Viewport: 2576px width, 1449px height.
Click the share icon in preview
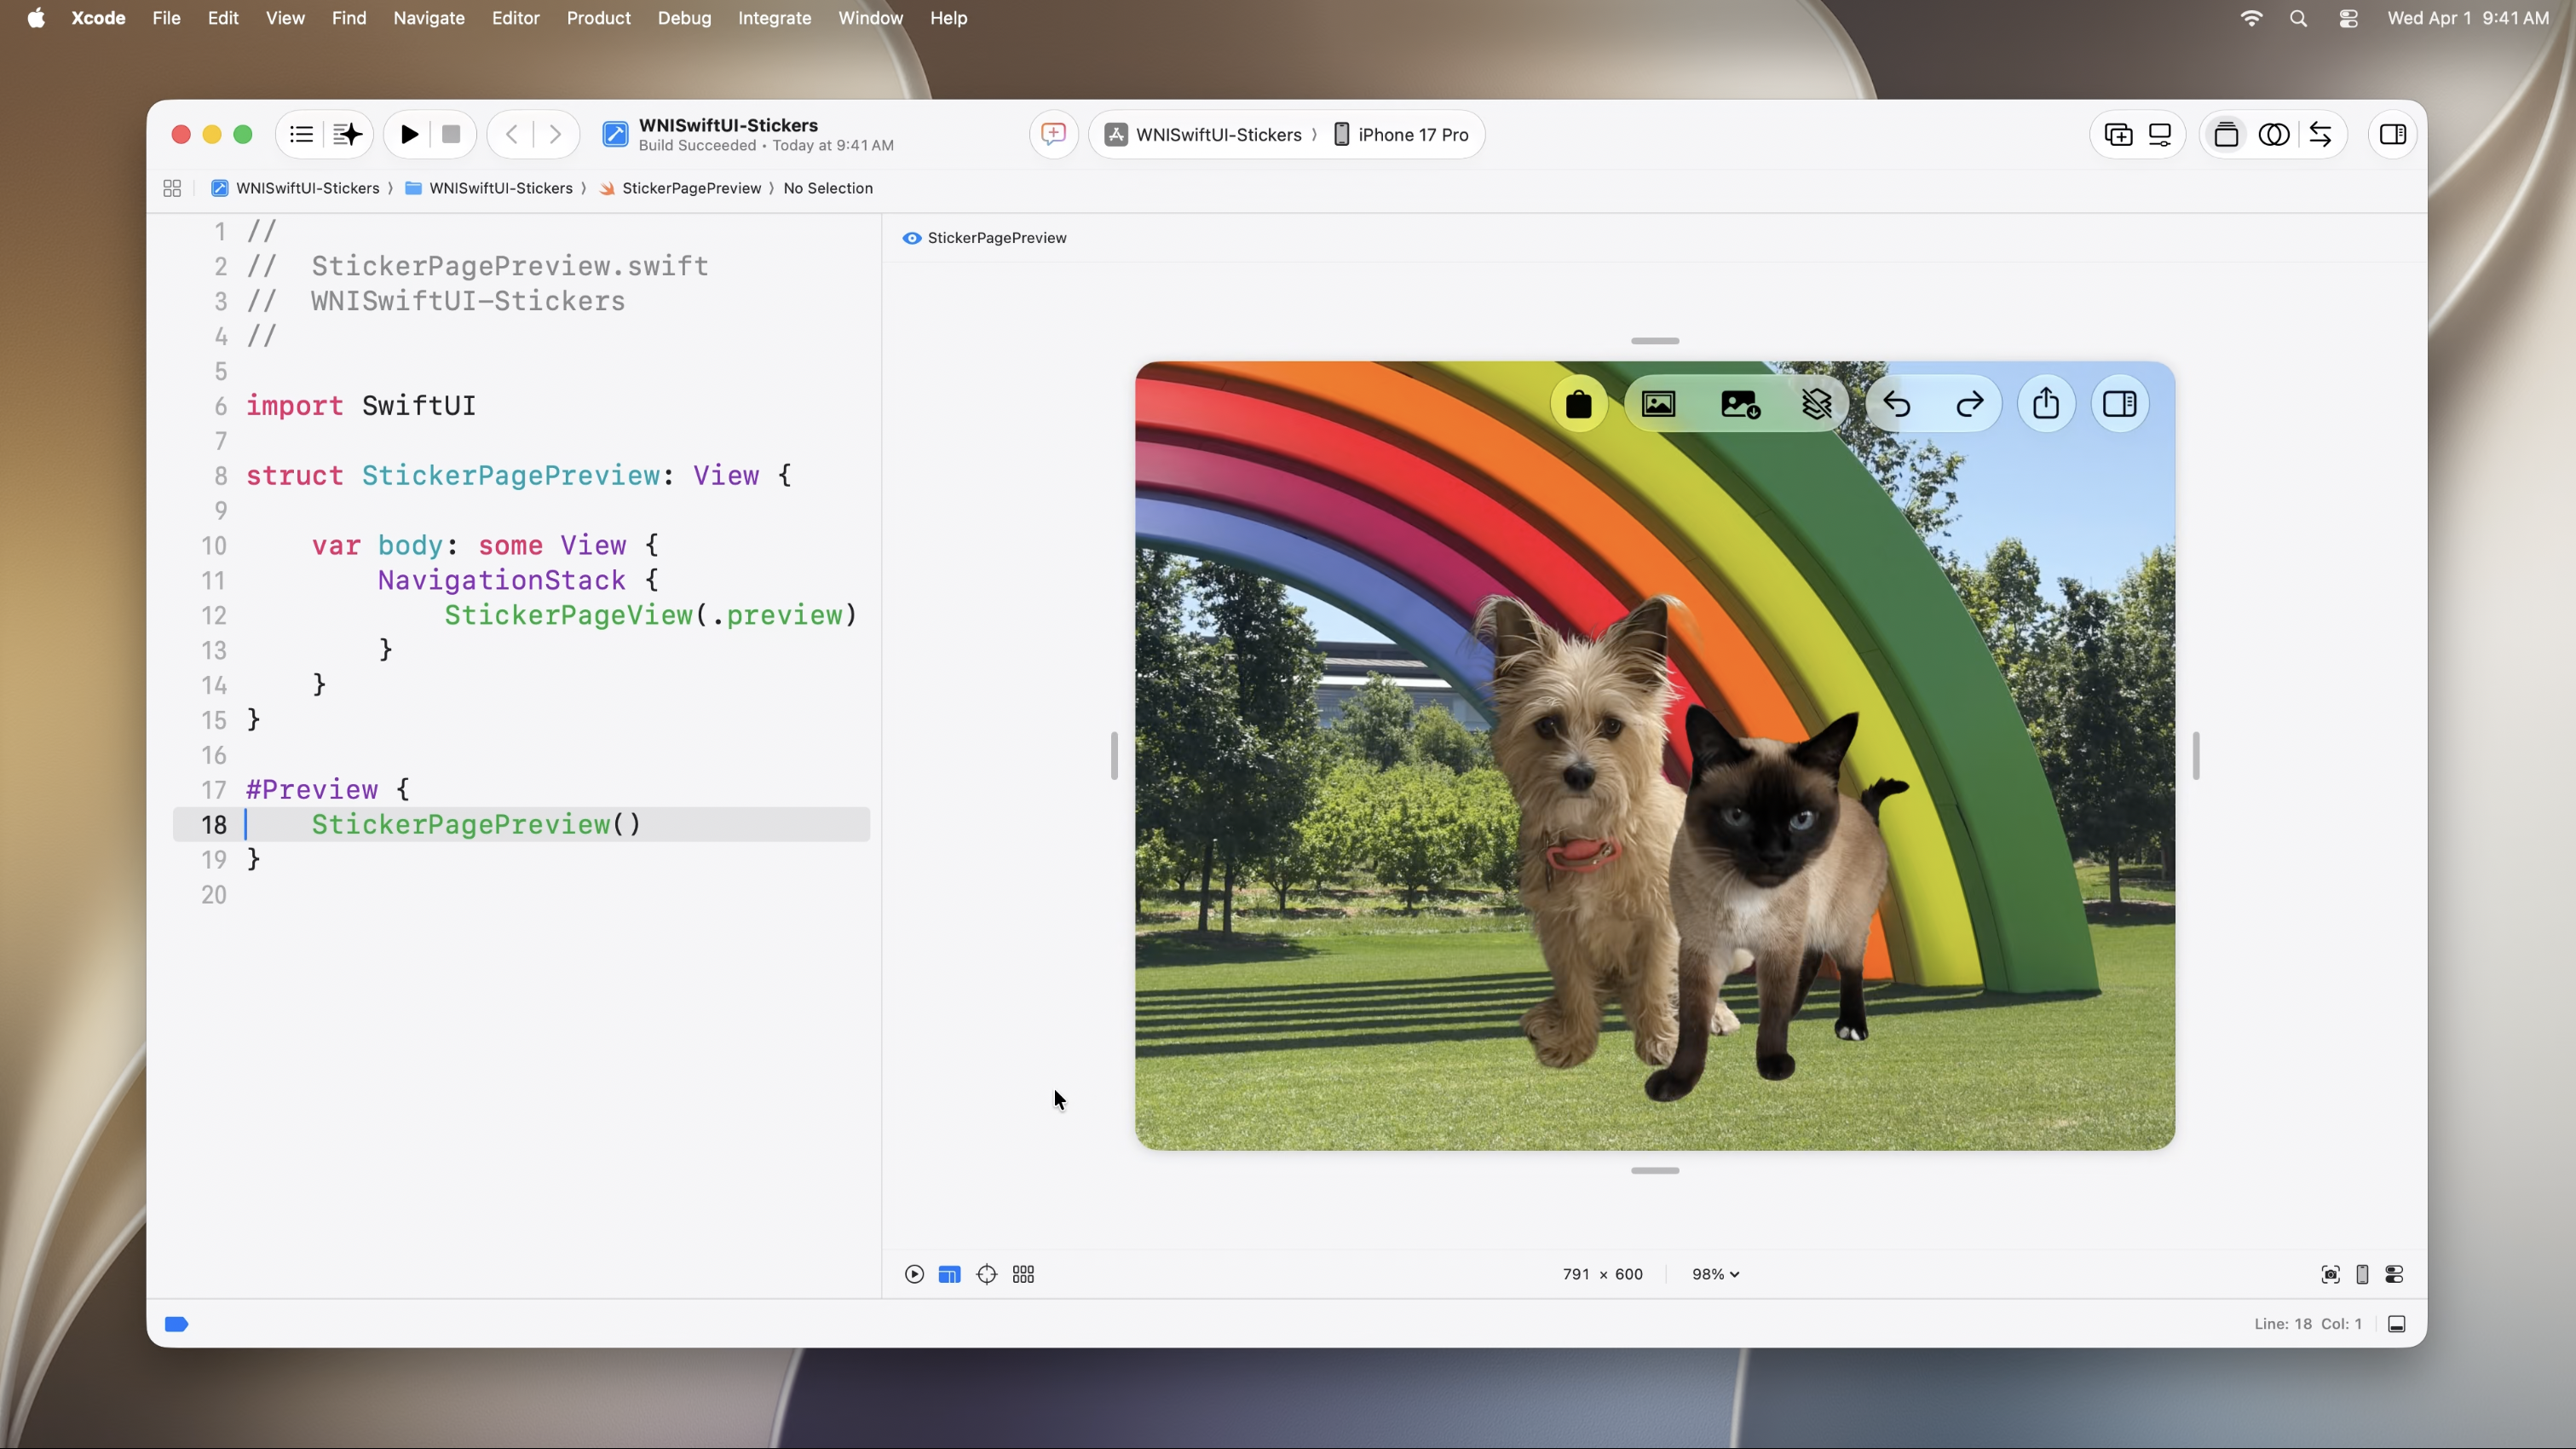pyautogui.click(x=2046, y=404)
